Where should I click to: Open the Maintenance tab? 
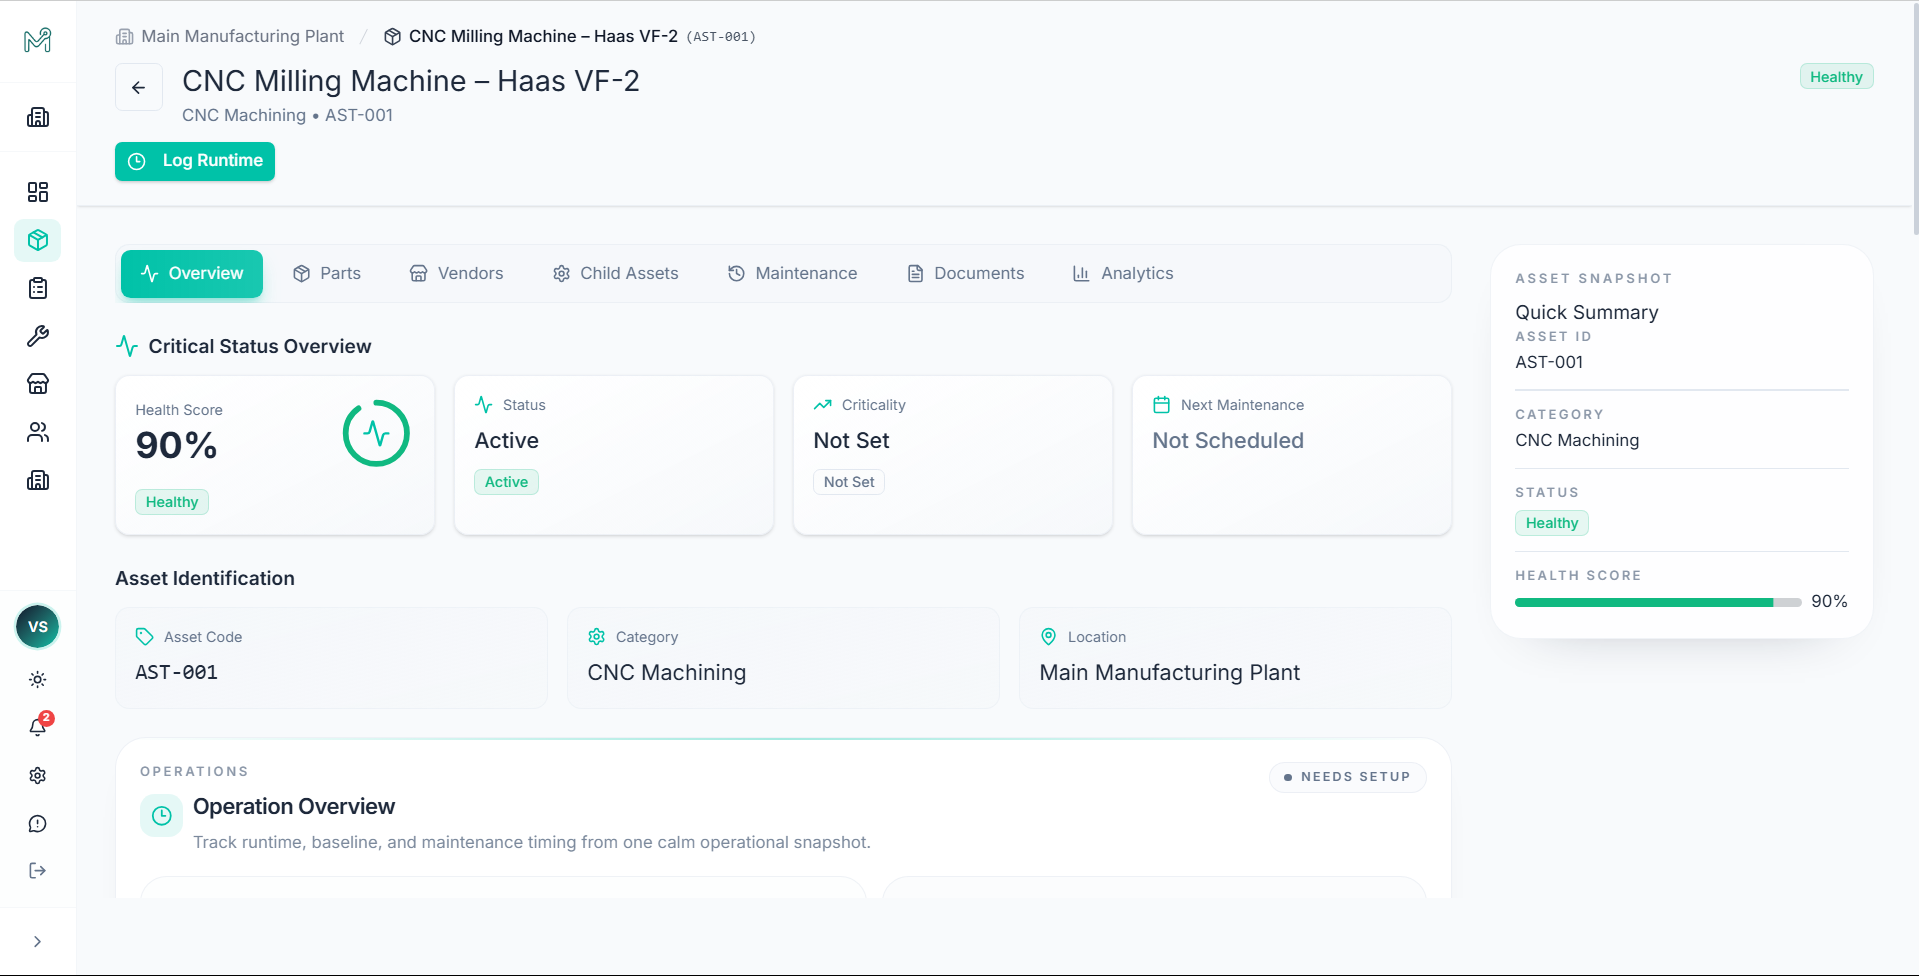[x=793, y=274]
